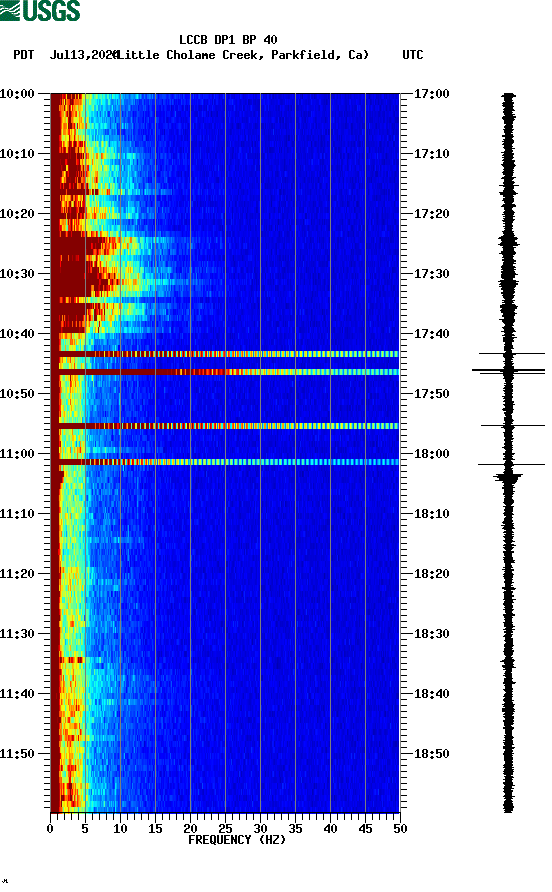
Task: Click the 17:50 UTC time label
Action: tap(431, 394)
